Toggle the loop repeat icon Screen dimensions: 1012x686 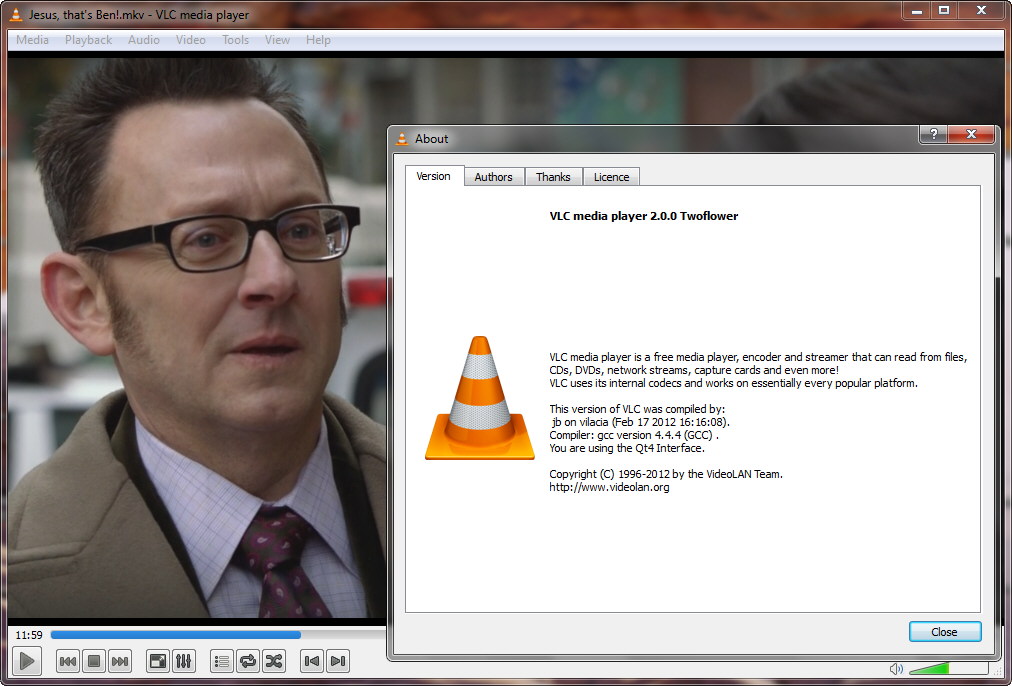(248, 661)
